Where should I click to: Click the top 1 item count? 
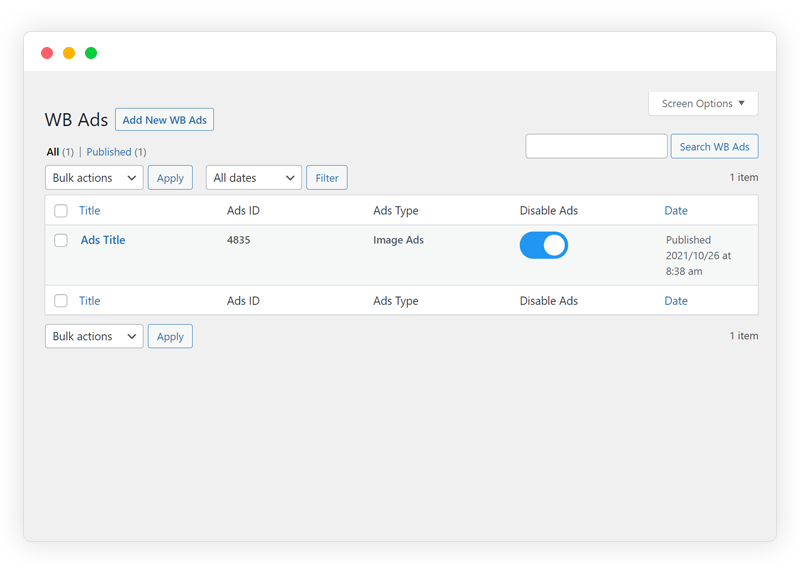[743, 178]
